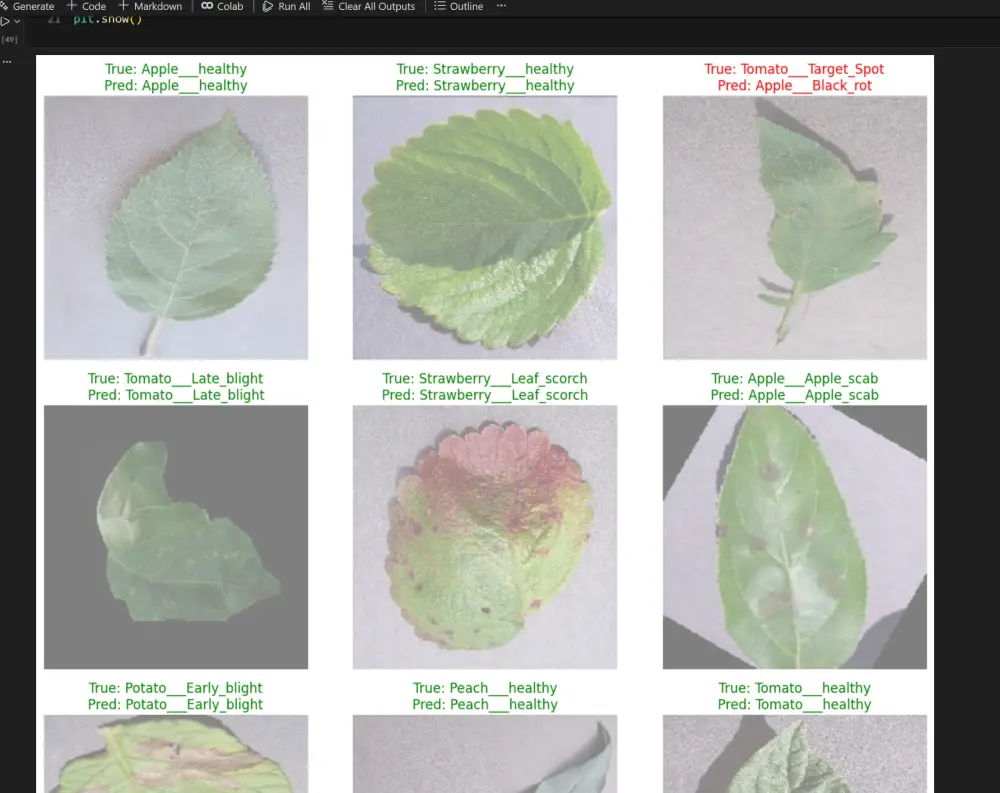Open the cell output ellipsis menu
Viewport: 1000px width, 793px height.
[x=6, y=62]
